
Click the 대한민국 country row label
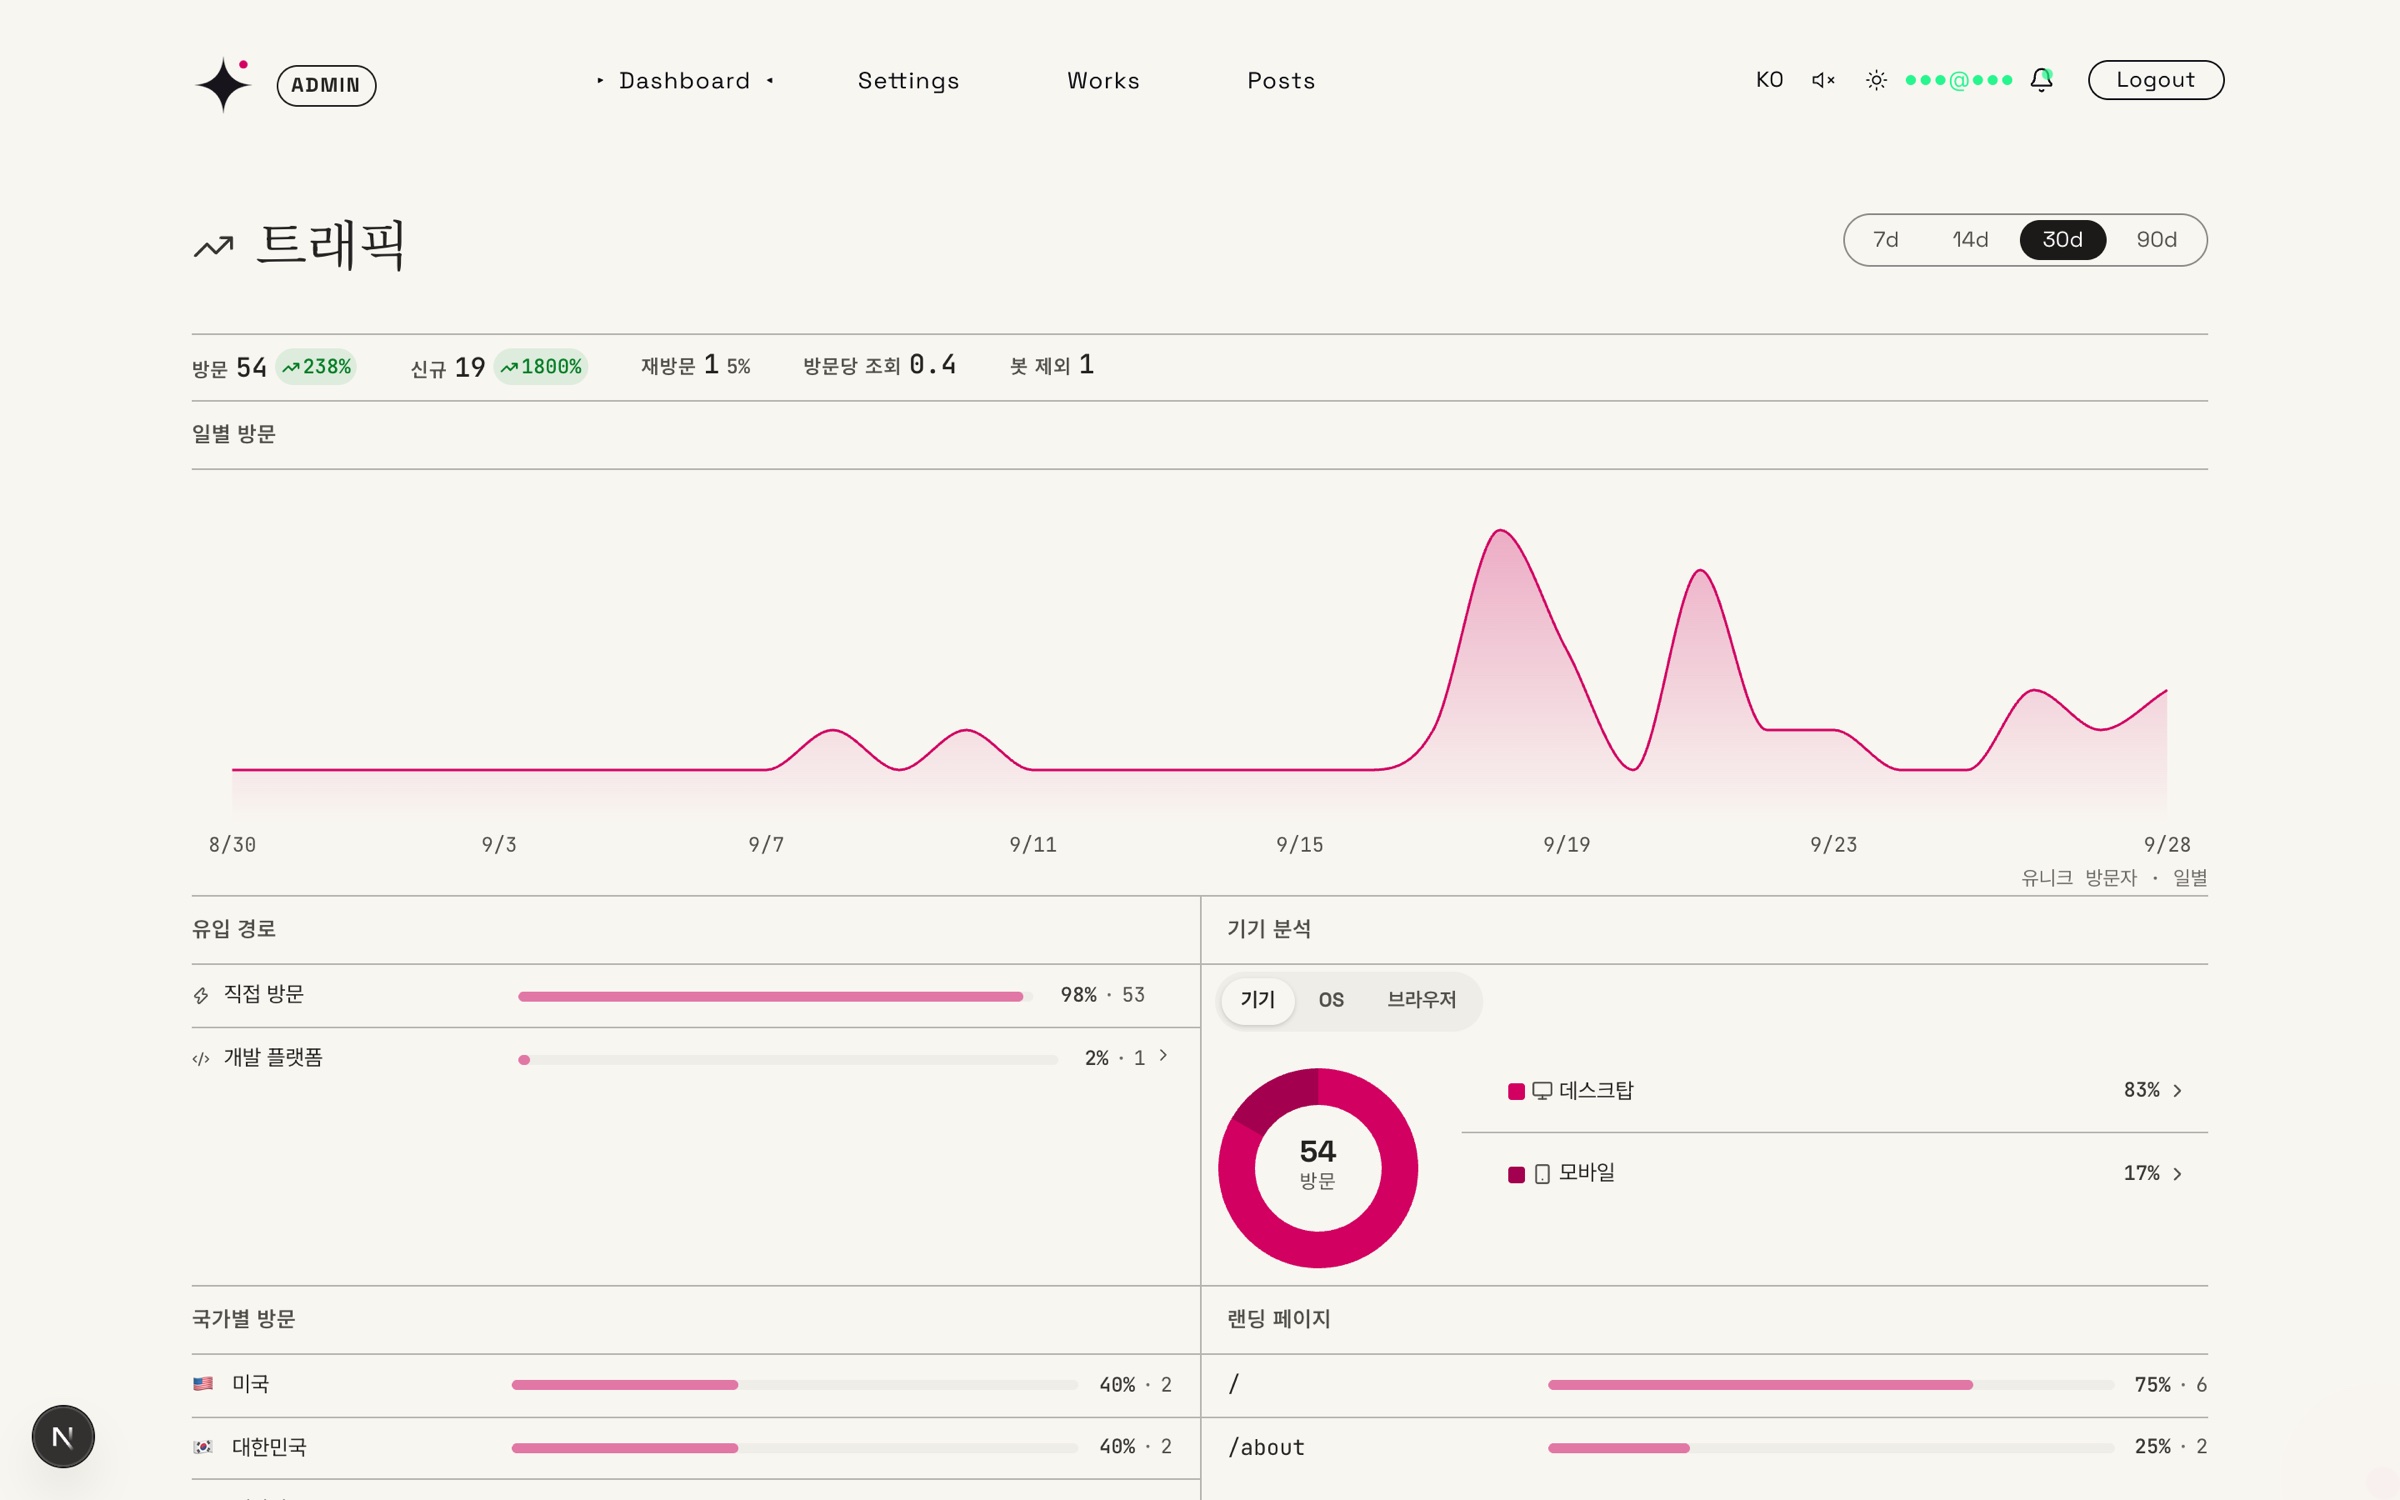coord(269,1447)
